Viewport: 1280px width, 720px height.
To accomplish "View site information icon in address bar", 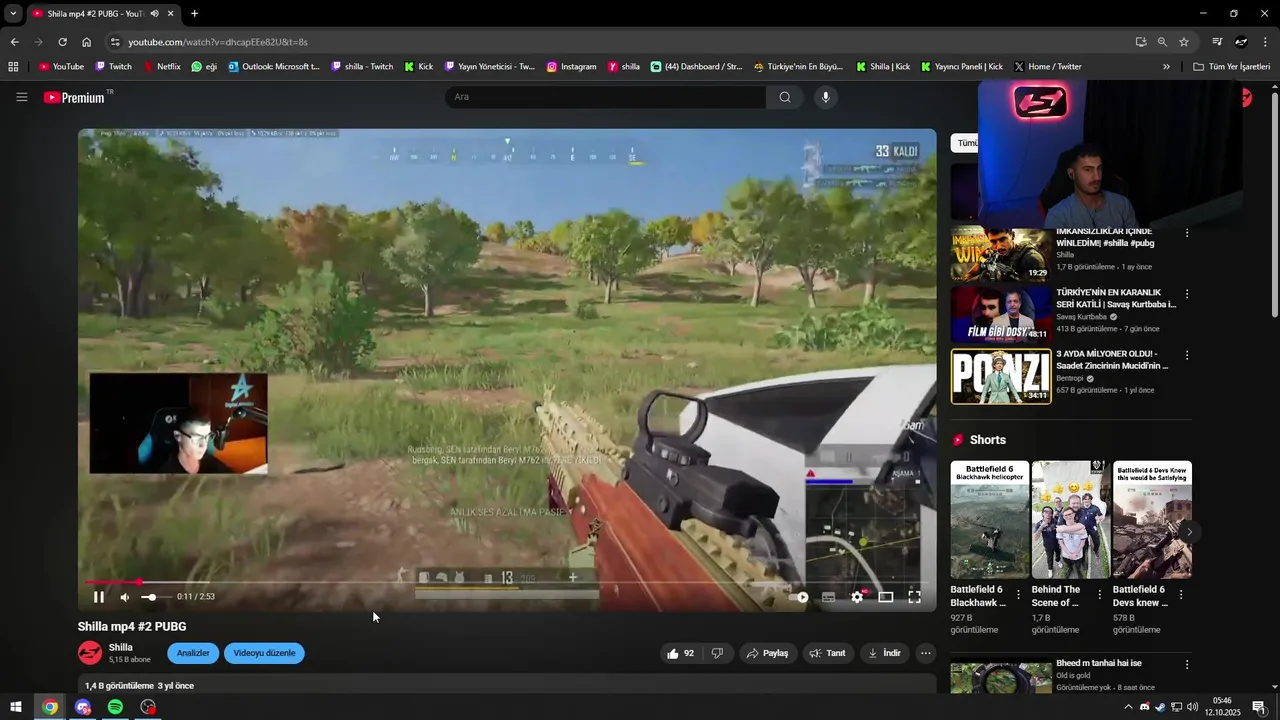I will [x=115, y=42].
